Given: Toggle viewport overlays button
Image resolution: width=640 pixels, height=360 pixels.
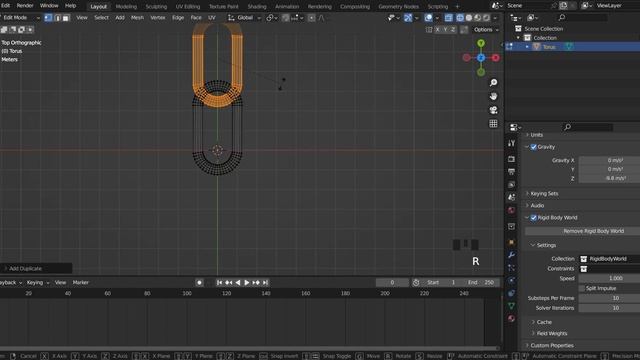Looking at the screenshot, I should pos(428,18).
